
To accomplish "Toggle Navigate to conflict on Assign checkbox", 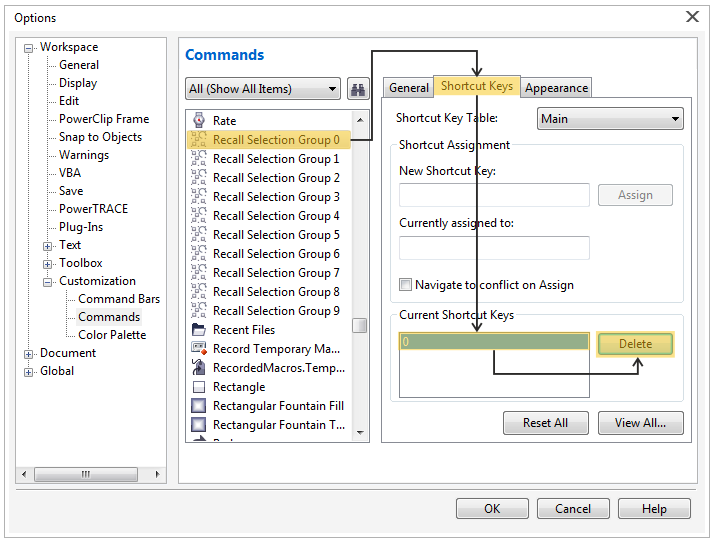I will [405, 285].
